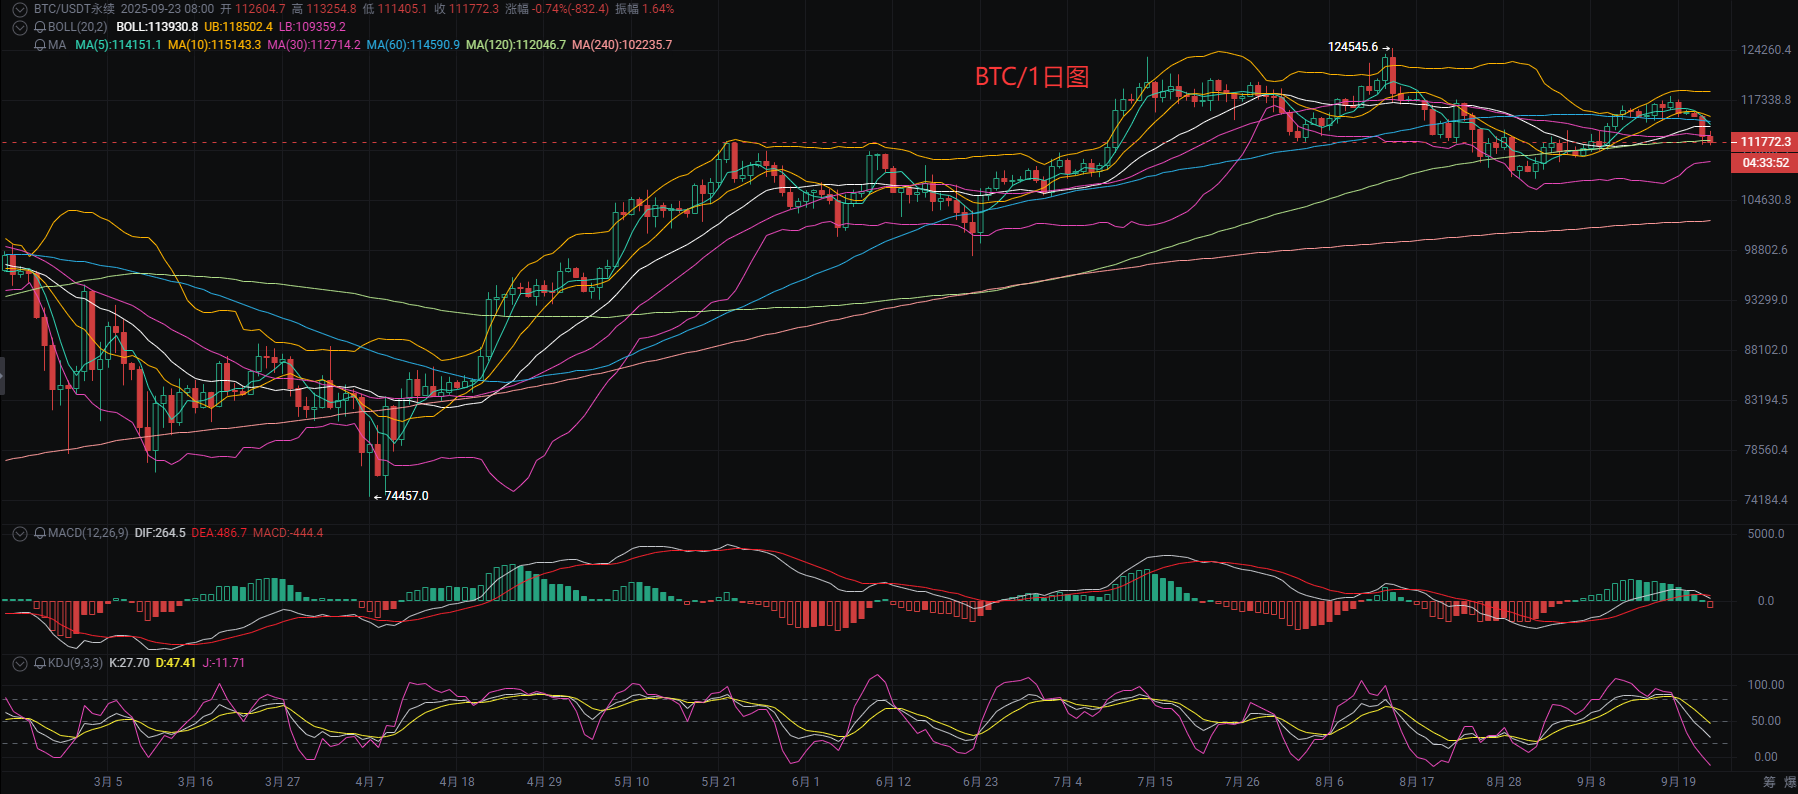Click the KDJ axis label 100.00
1798x794 pixels.
tap(1766, 685)
